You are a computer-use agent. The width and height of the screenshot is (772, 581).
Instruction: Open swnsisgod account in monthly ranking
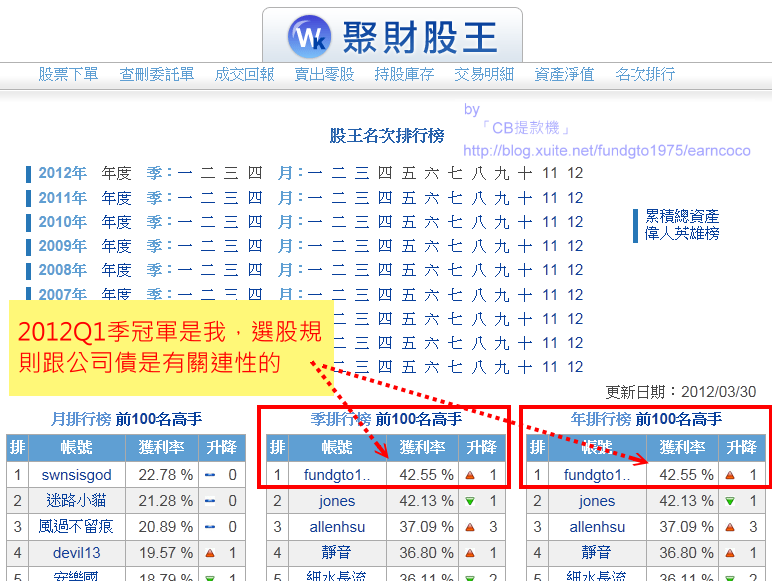click(x=76, y=475)
